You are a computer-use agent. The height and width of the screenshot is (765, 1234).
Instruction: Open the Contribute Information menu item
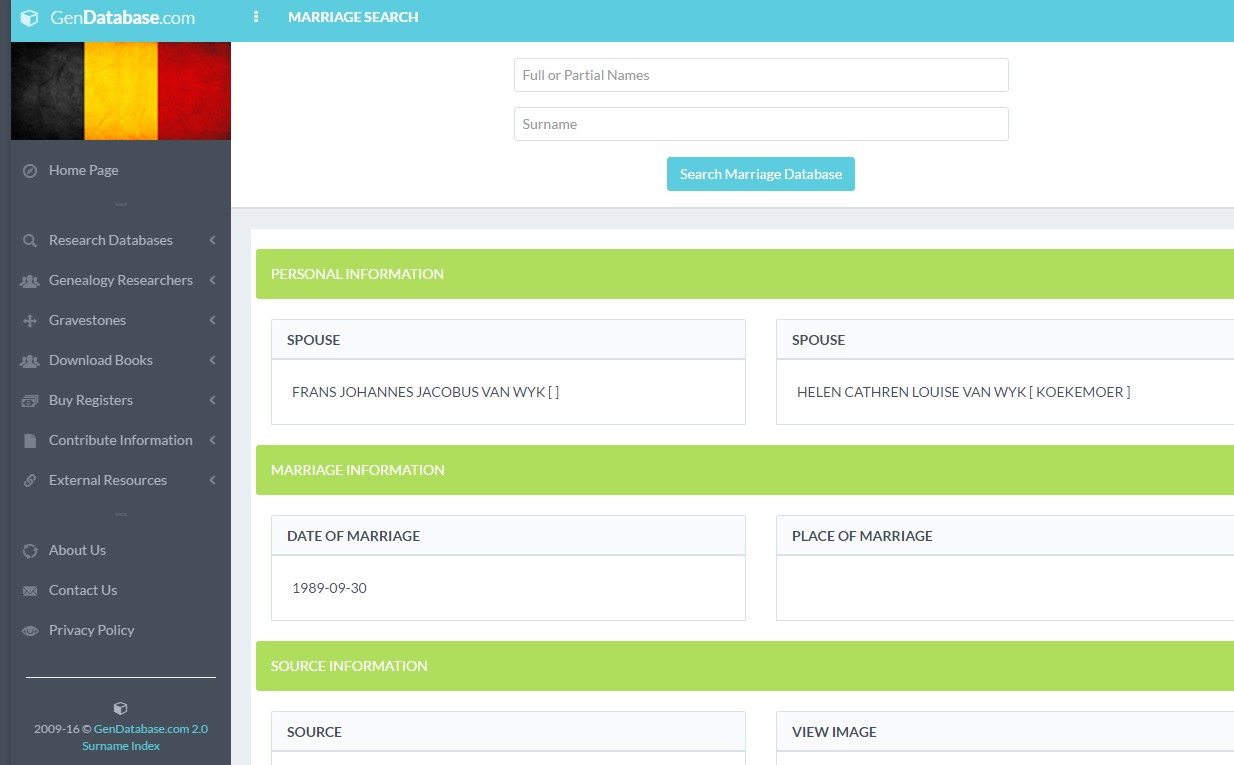[121, 440]
